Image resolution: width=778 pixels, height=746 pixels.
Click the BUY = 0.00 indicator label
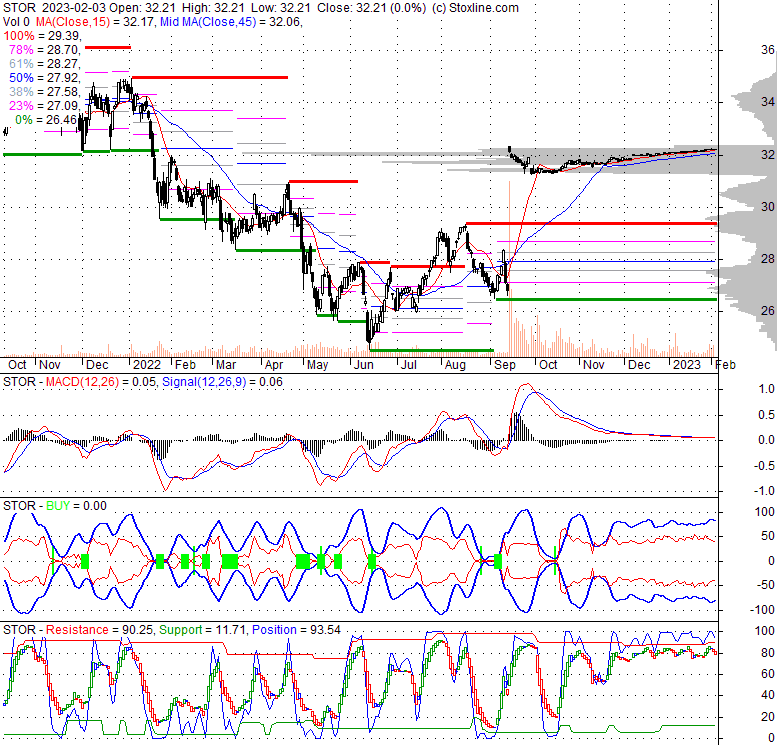tap(76, 505)
